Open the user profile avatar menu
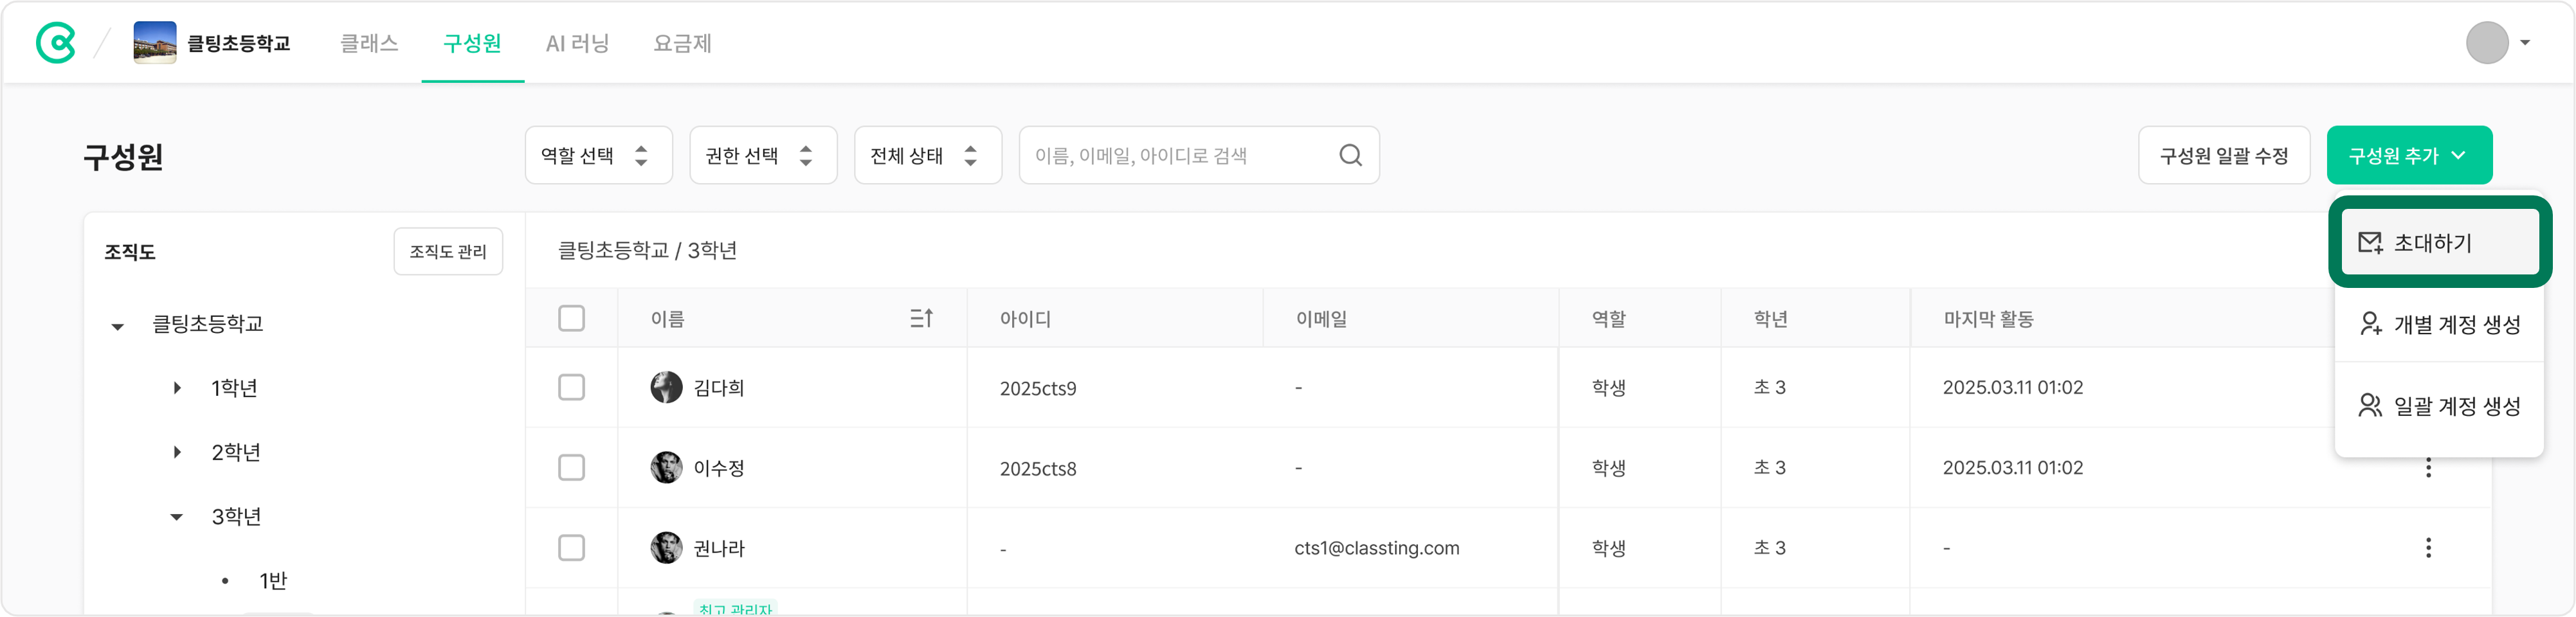The width and height of the screenshot is (2576, 617). point(2487,43)
